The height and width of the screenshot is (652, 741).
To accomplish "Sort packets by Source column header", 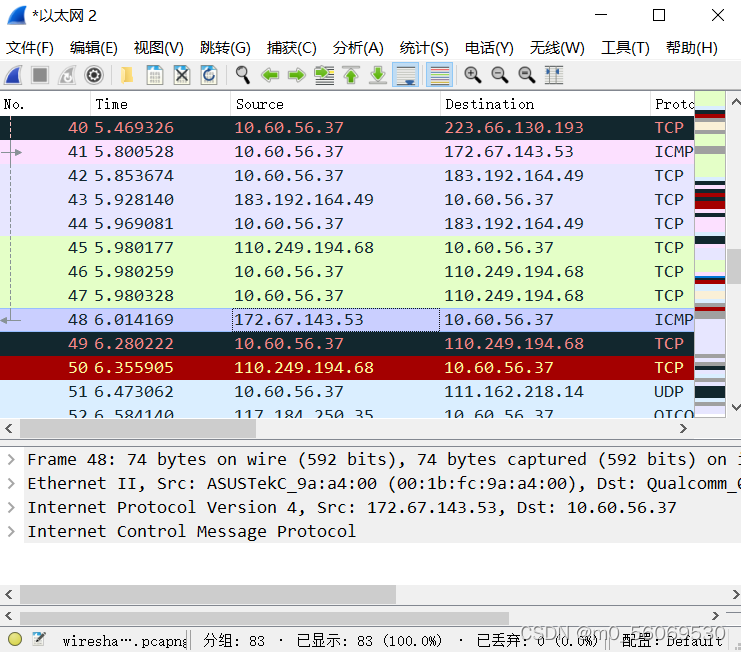I will point(336,104).
